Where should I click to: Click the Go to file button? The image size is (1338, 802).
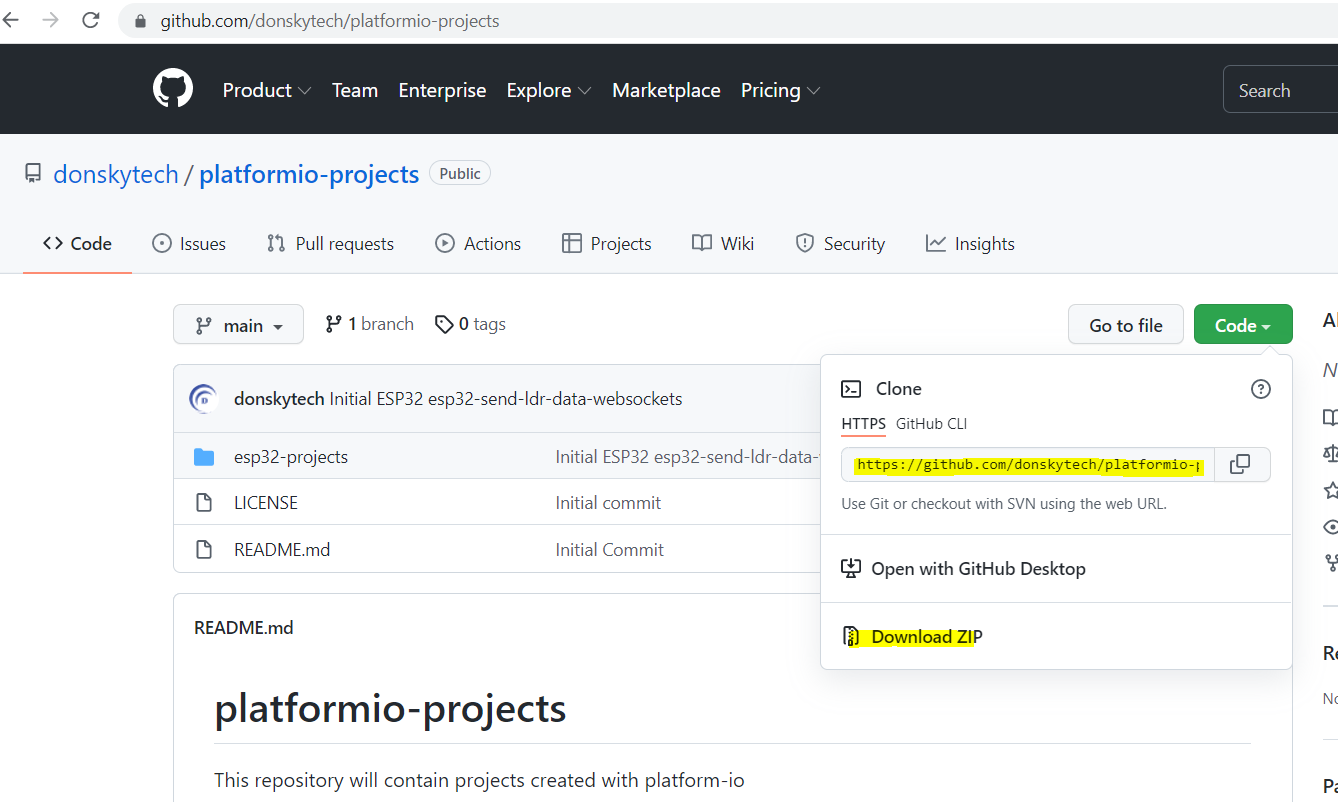pos(1126,325)
